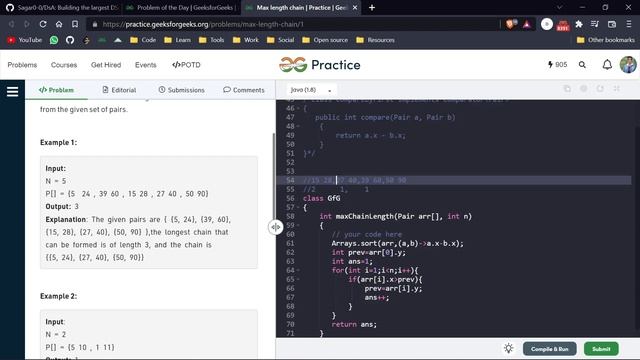Image resolution: width=640 pixels, height=360 pixels.
Task: Click the Brave rewards triangle icon
Action: 527,24
